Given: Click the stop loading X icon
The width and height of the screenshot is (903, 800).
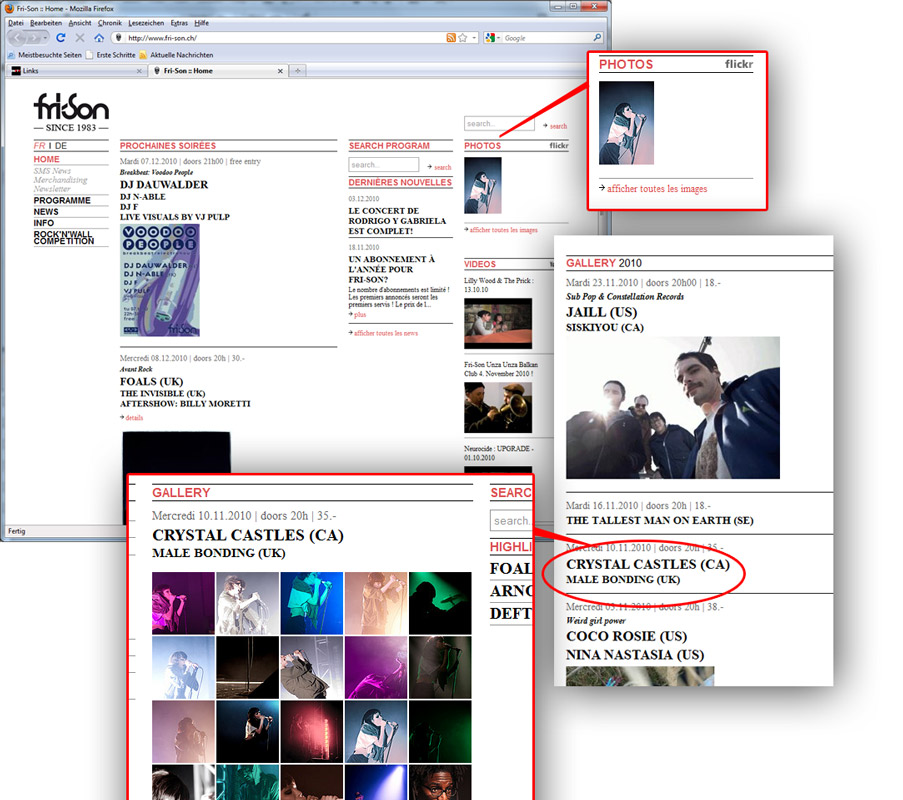Looking at the screenshot, I should [80, 38].
